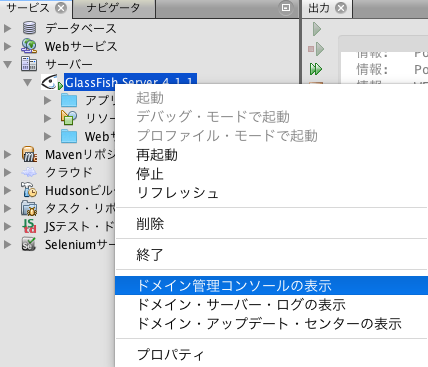This screenshot has width=428, height=367.
Task: Expand the クラウド node
Action: point(7,172)
